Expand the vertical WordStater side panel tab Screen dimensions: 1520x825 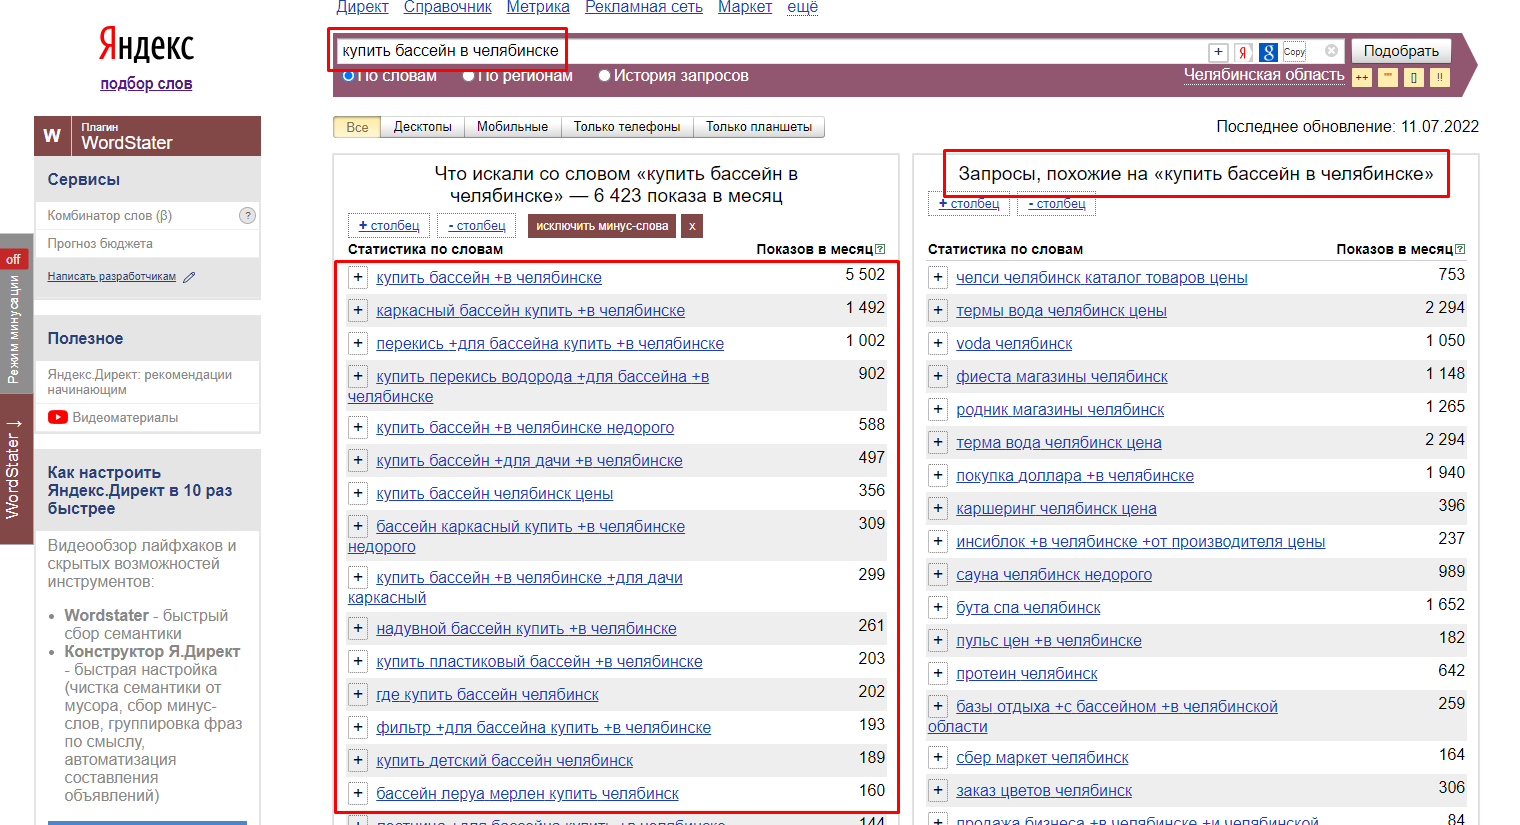(14, 469)
